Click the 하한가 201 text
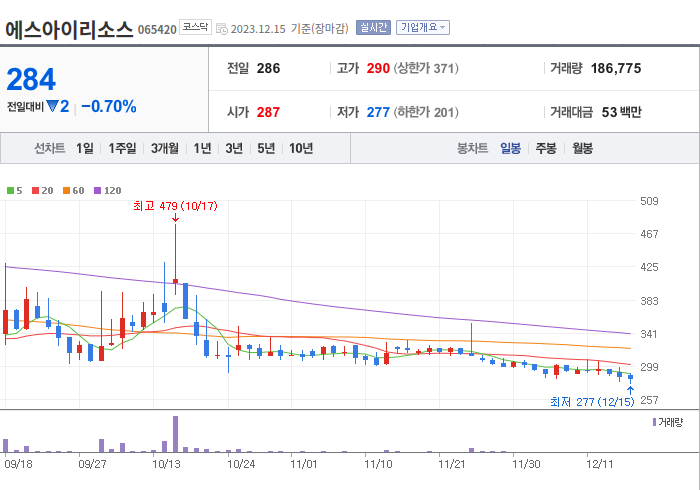The image size is (700, 490). [x=426, y=112]
